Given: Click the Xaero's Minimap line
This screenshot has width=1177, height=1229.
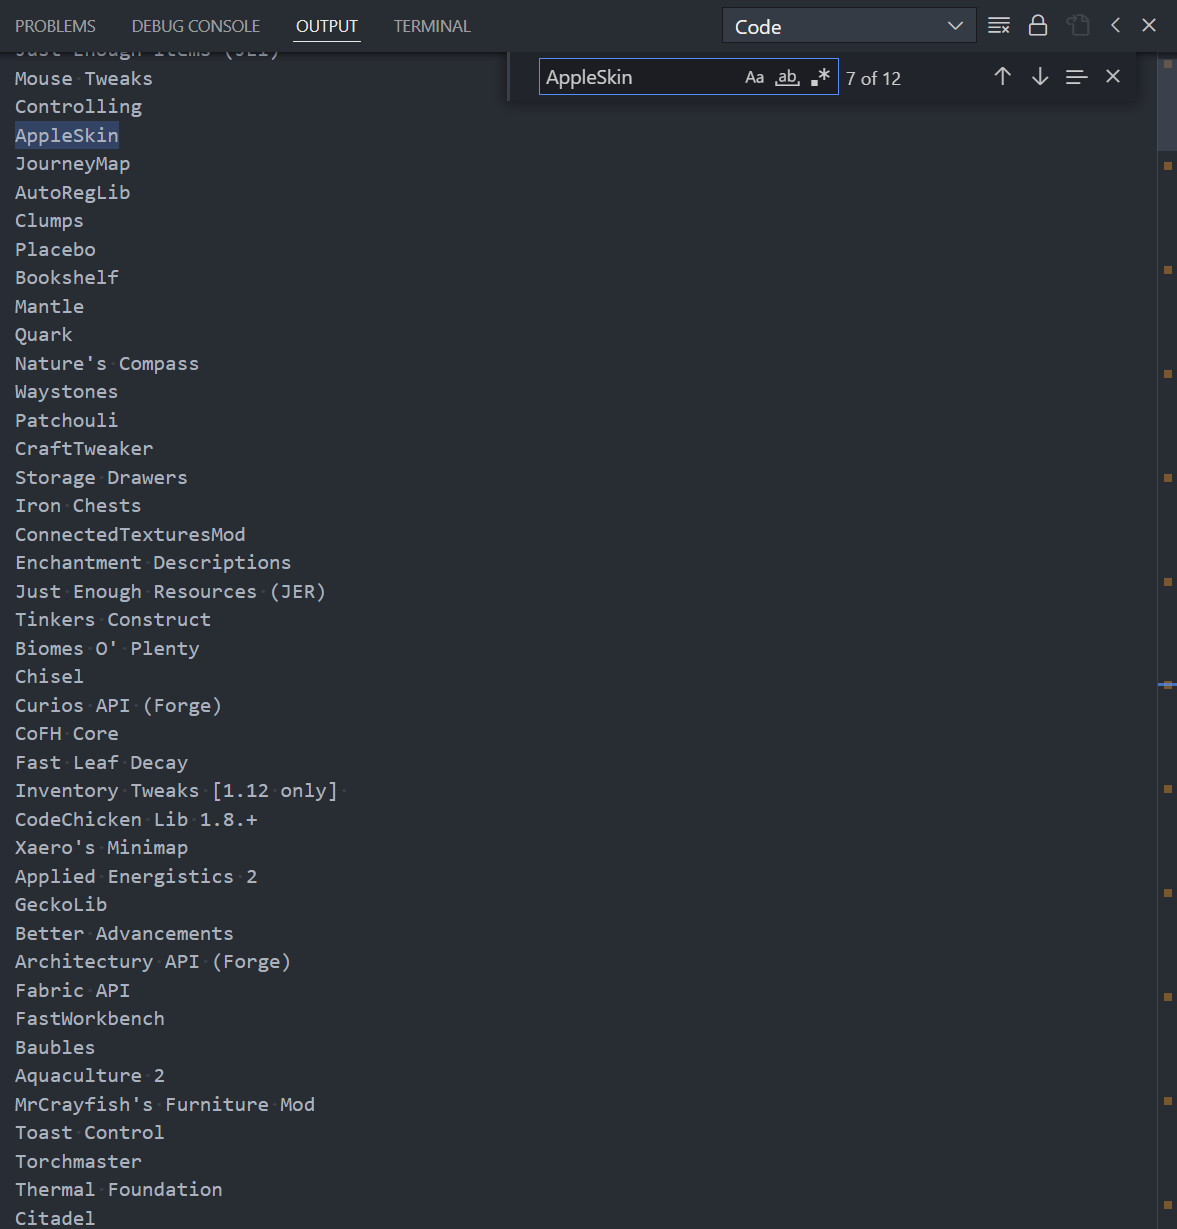Looking at the screenshot, I should 101,848.
